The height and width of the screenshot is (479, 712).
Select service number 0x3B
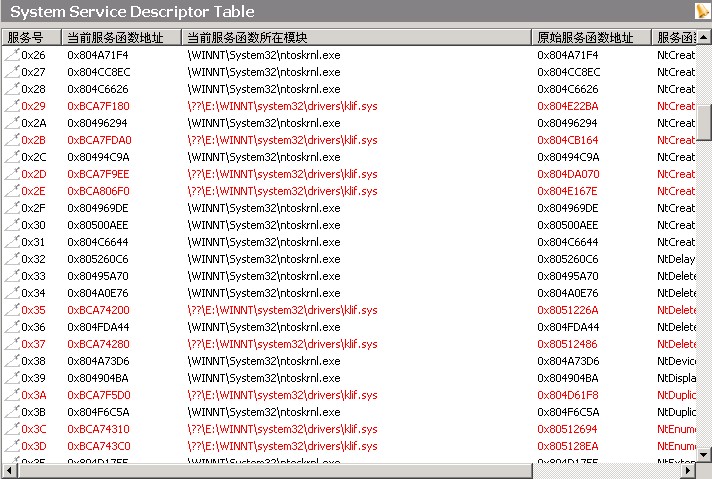(34, 412)
